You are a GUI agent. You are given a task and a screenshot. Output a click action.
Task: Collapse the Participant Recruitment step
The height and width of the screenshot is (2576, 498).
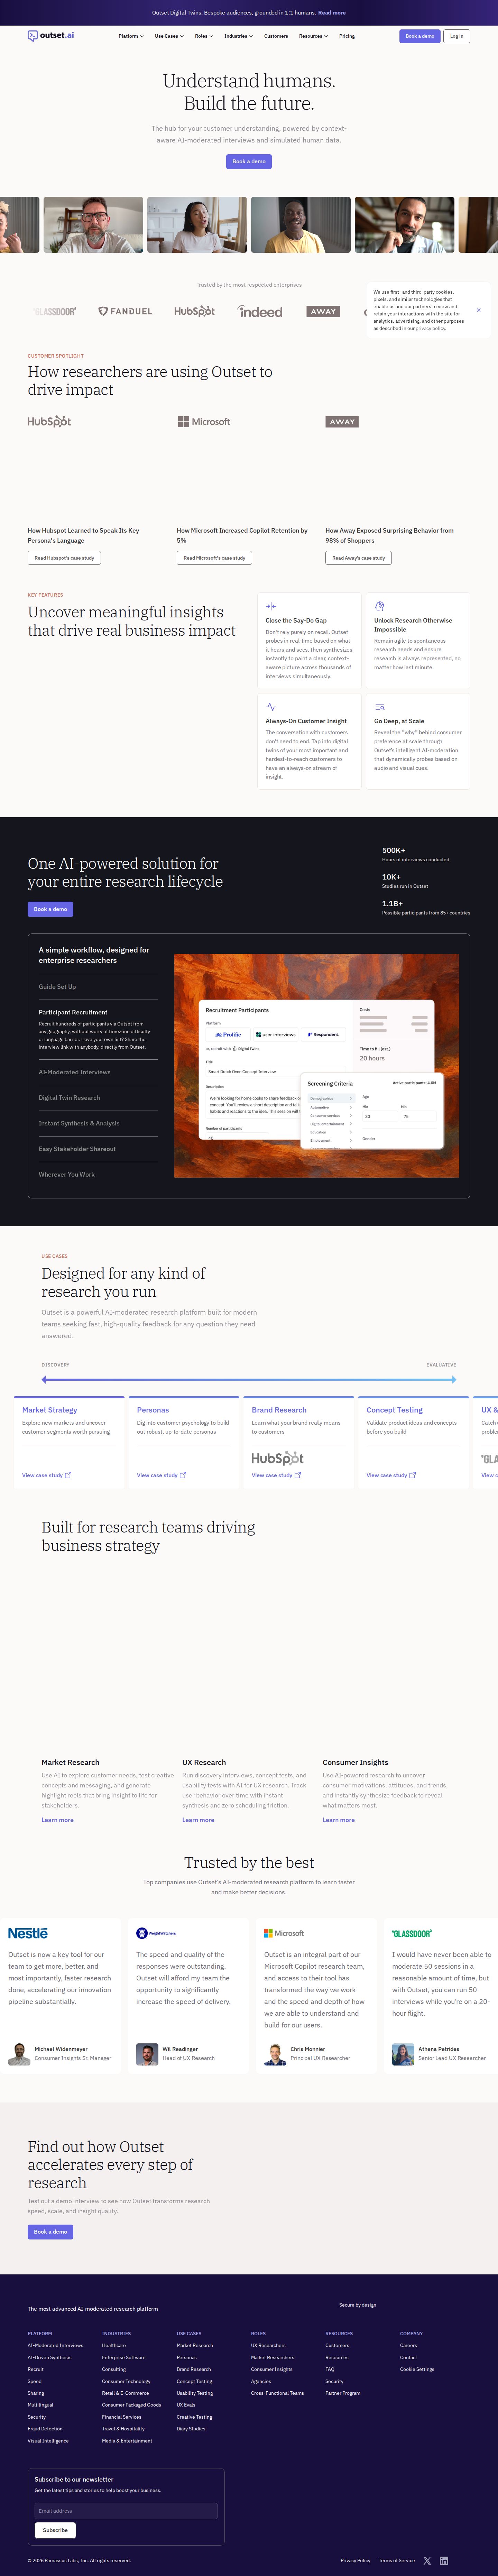(73, 1012)
